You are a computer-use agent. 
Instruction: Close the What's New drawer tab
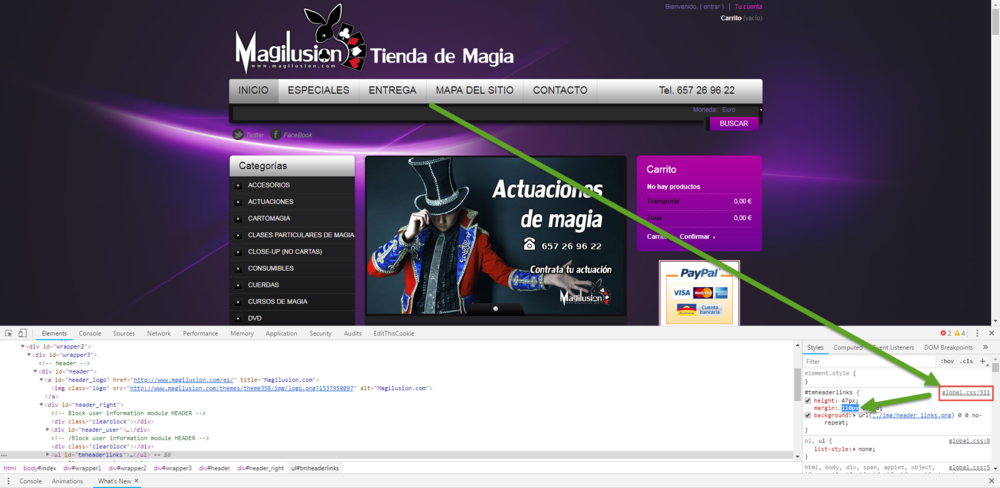click(x=136, y=480)
